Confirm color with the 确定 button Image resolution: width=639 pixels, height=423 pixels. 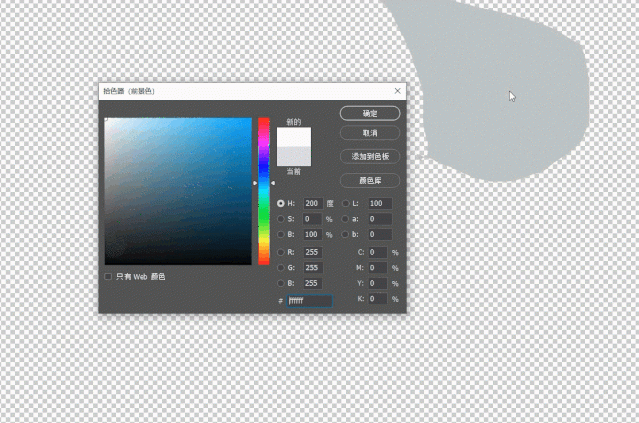370,113
